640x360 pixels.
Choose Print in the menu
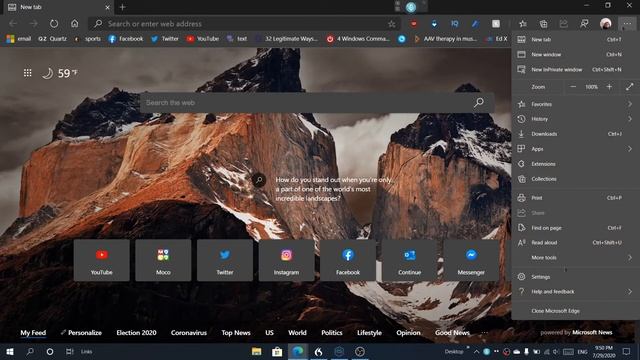[x=576, y=198]
